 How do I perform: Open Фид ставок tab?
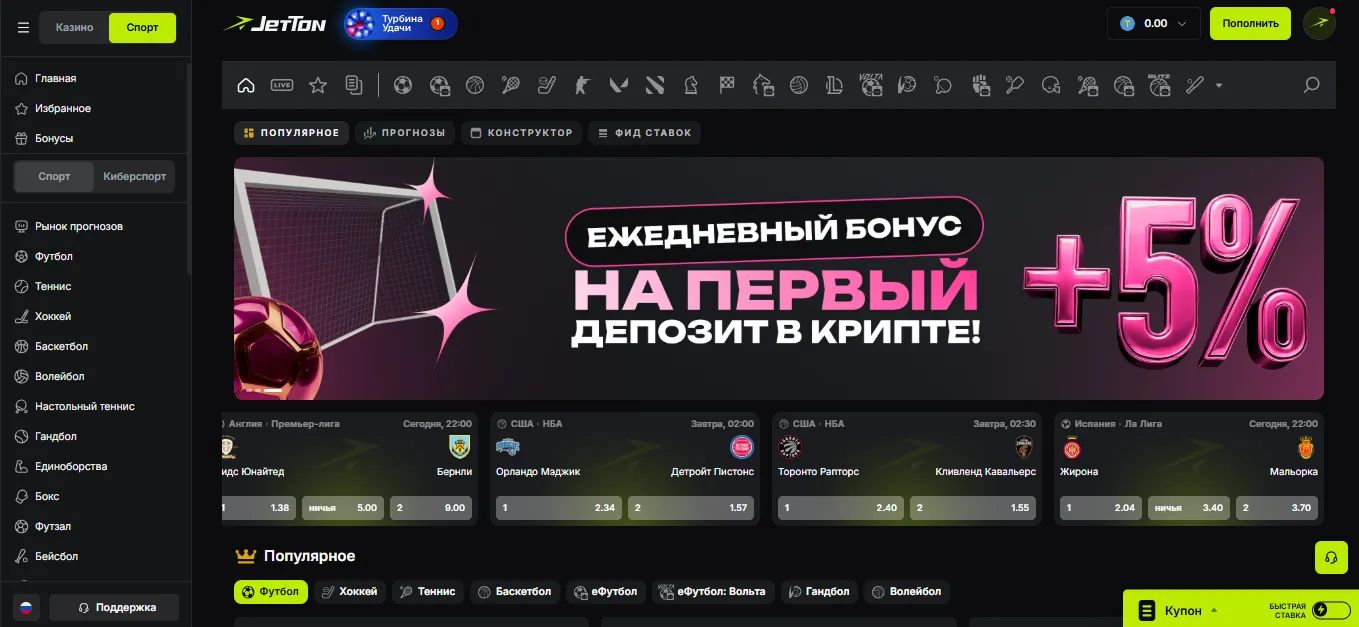(x=645, y=132)
